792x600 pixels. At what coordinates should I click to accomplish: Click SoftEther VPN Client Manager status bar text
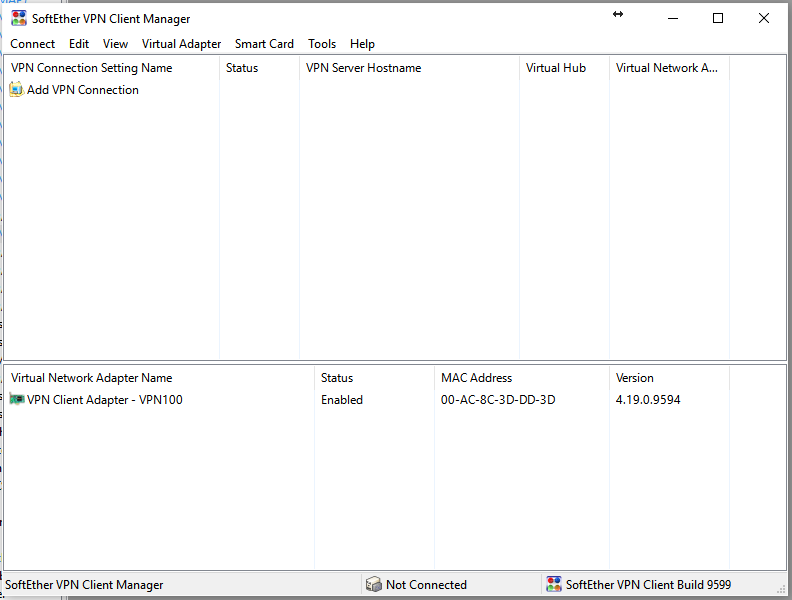84,584
